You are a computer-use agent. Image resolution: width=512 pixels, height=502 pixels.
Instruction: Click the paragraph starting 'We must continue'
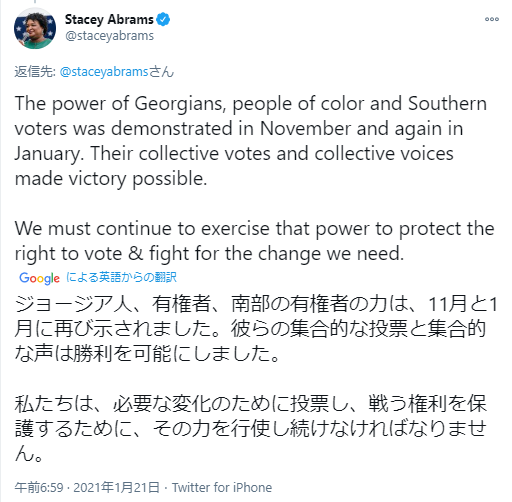[254, 241]
